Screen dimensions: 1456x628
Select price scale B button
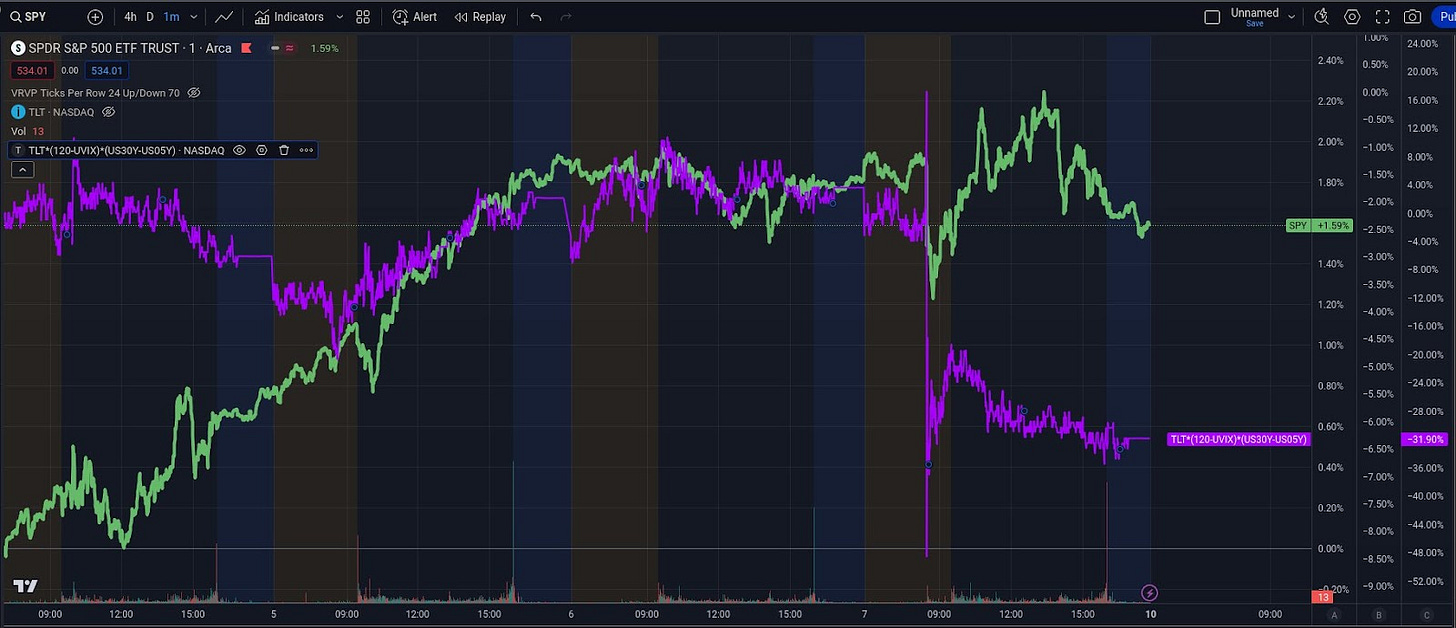(x=1379, y=614)
